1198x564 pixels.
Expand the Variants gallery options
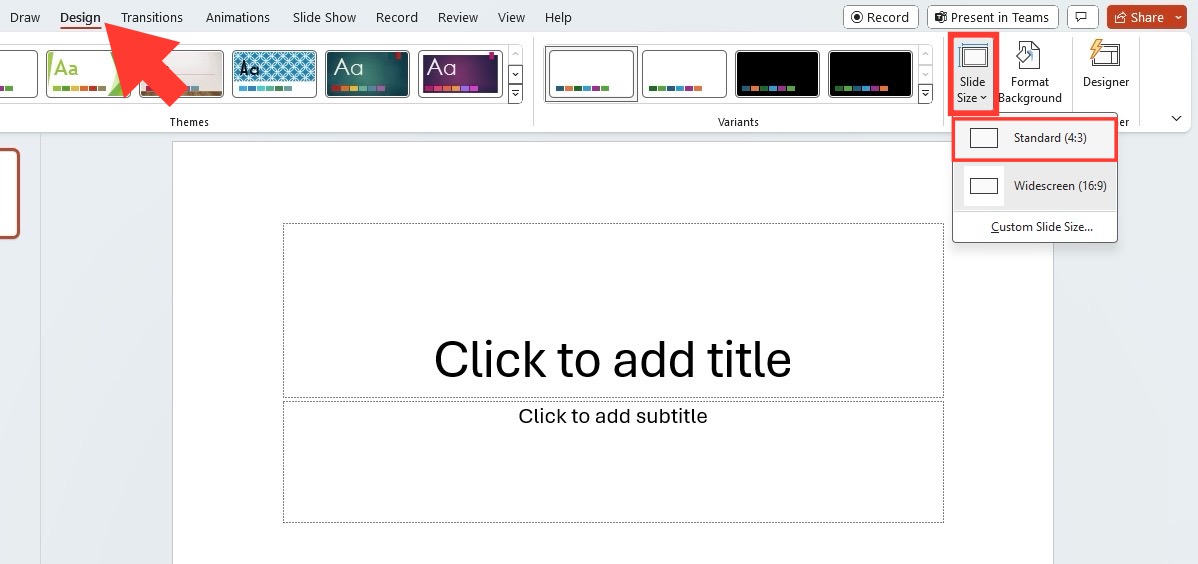(x=925, y=94)
